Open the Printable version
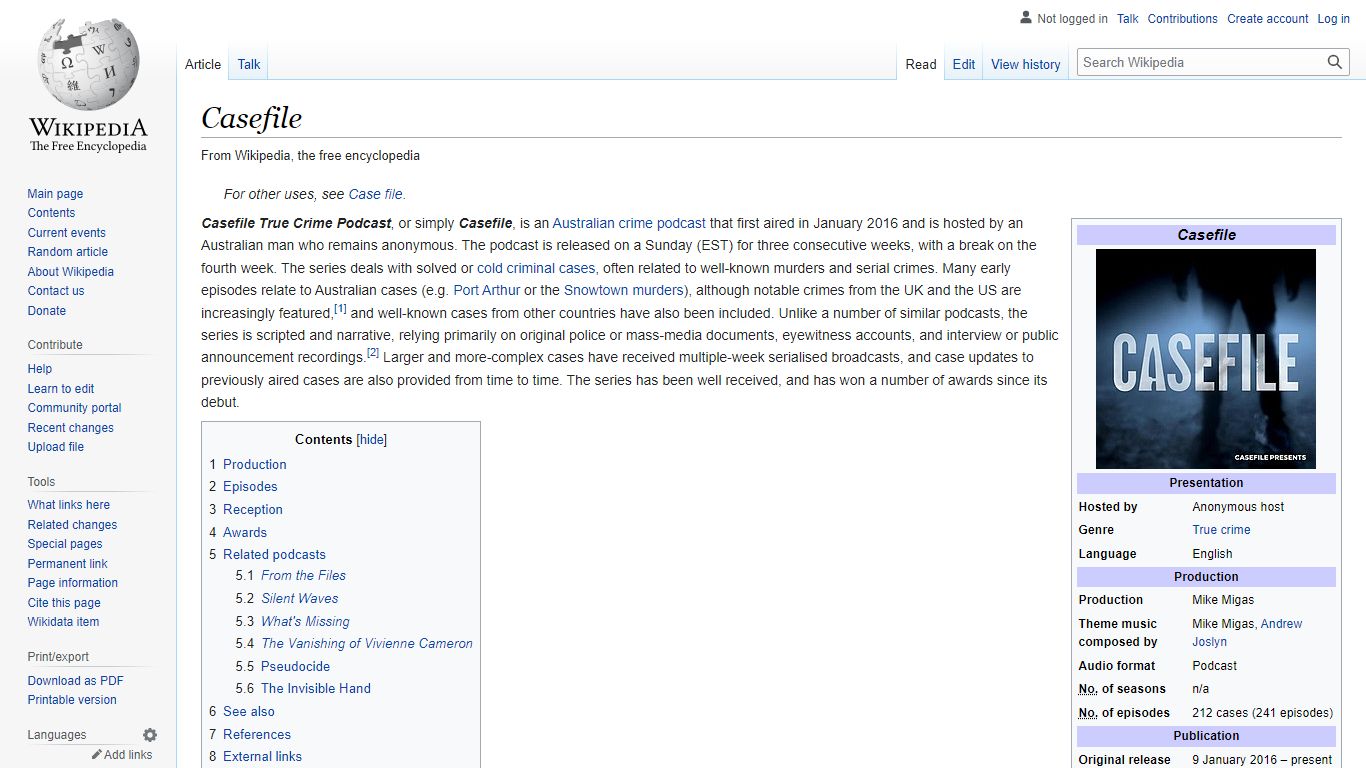1366x768 pixels. pos(72,700)
